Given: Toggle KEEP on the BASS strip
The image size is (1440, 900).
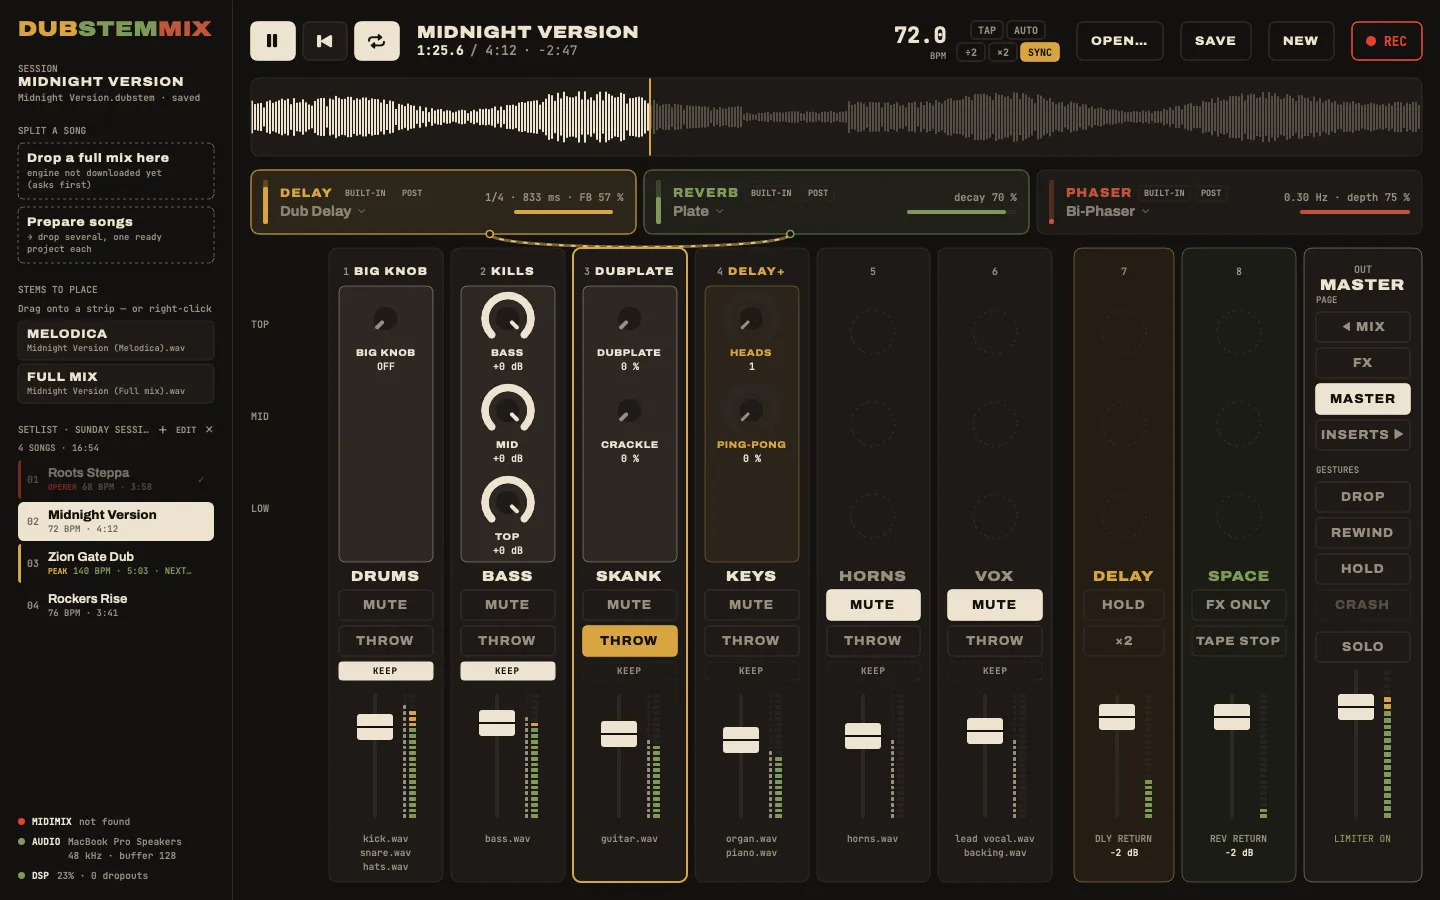Looking at the screenshot, I should point(507,671).
